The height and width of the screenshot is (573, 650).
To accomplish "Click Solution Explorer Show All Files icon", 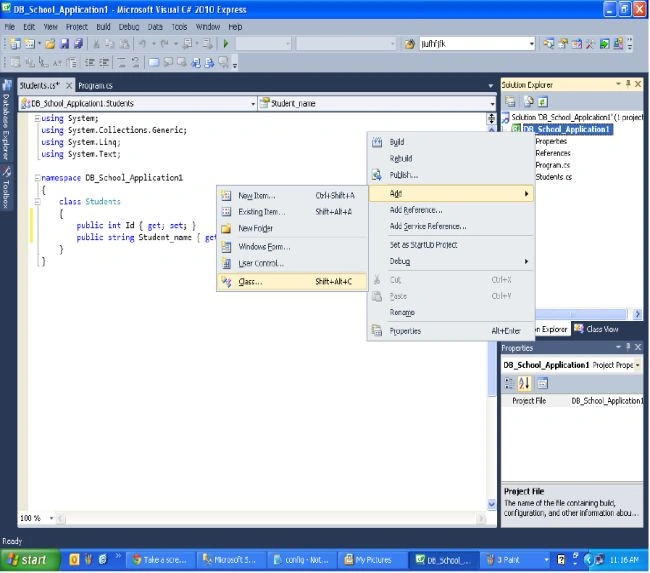I will (529, 102).
